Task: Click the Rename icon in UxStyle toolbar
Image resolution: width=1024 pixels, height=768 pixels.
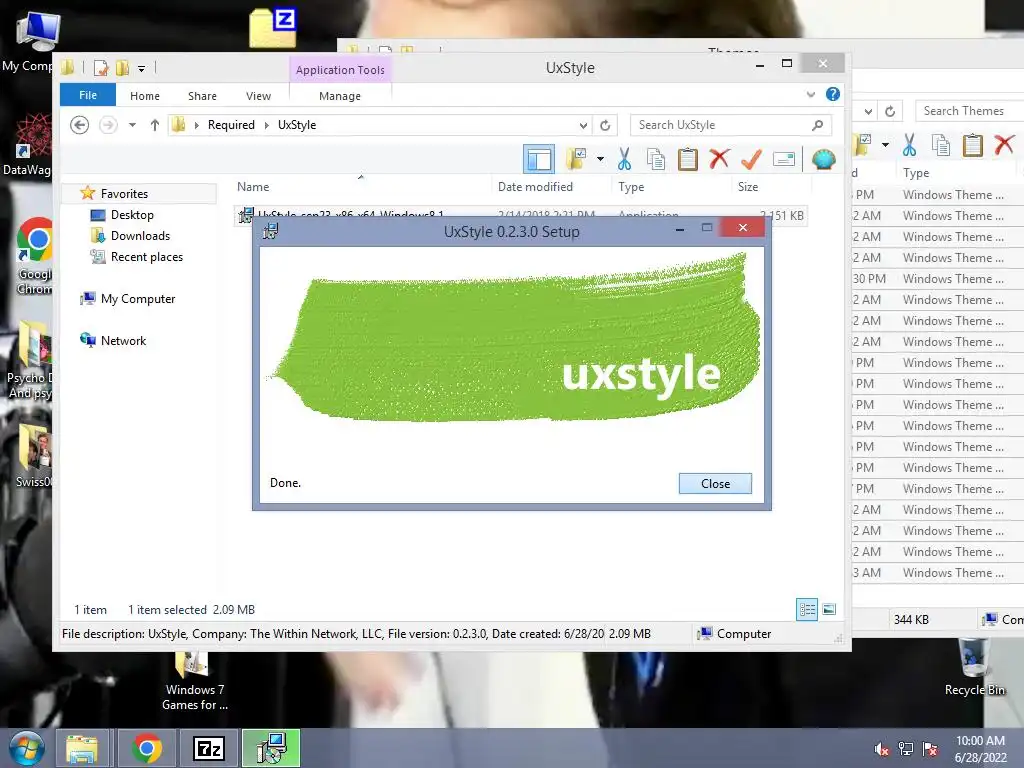Action: pos(783,159)
